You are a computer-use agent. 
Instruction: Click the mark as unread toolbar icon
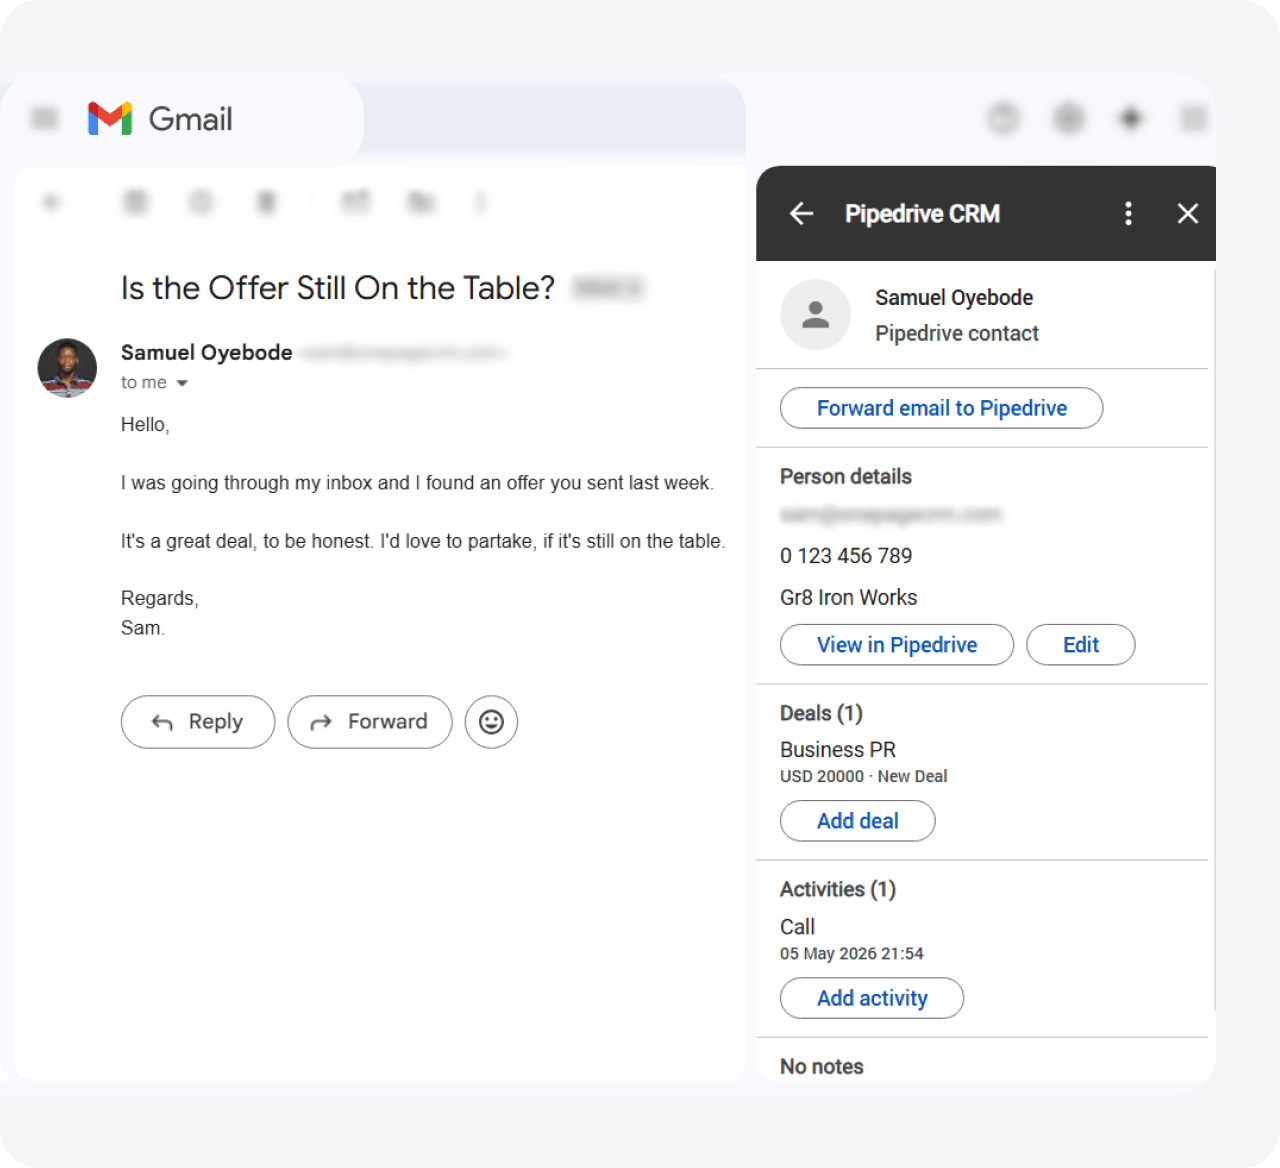(355, 203)
